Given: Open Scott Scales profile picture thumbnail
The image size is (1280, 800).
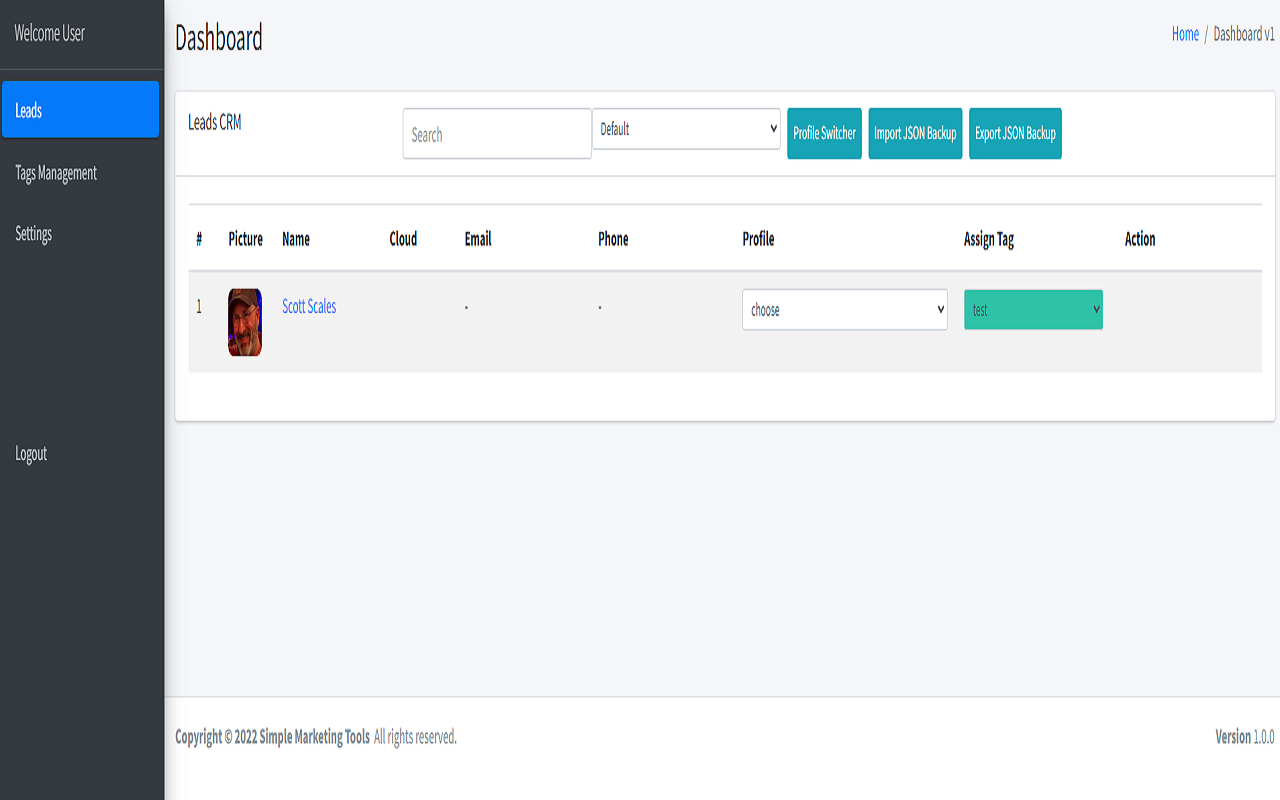Looking at the screenshot, I should coord(245,322).
